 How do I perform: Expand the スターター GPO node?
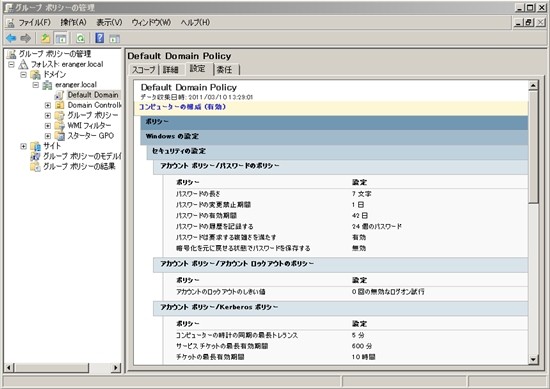[x=48, y=136]
